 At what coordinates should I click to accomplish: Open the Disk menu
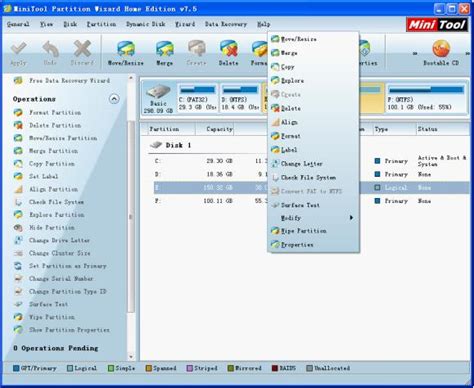tap(70, 24)
